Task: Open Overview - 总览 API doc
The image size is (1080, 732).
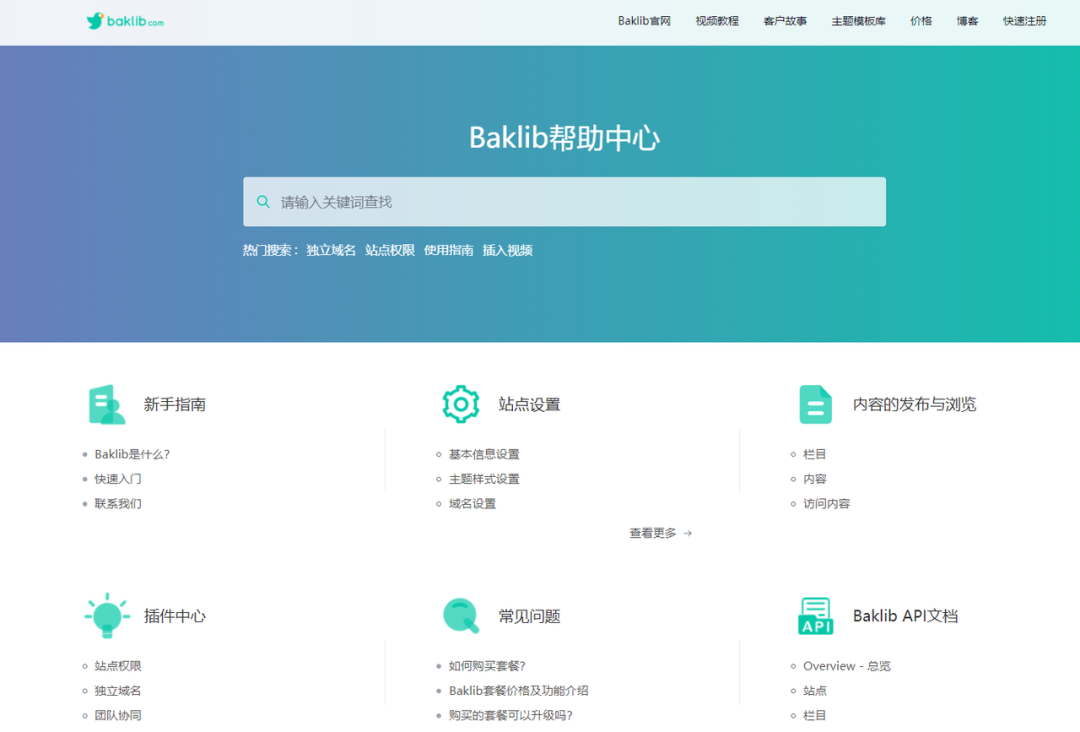Action: [847, 666]
